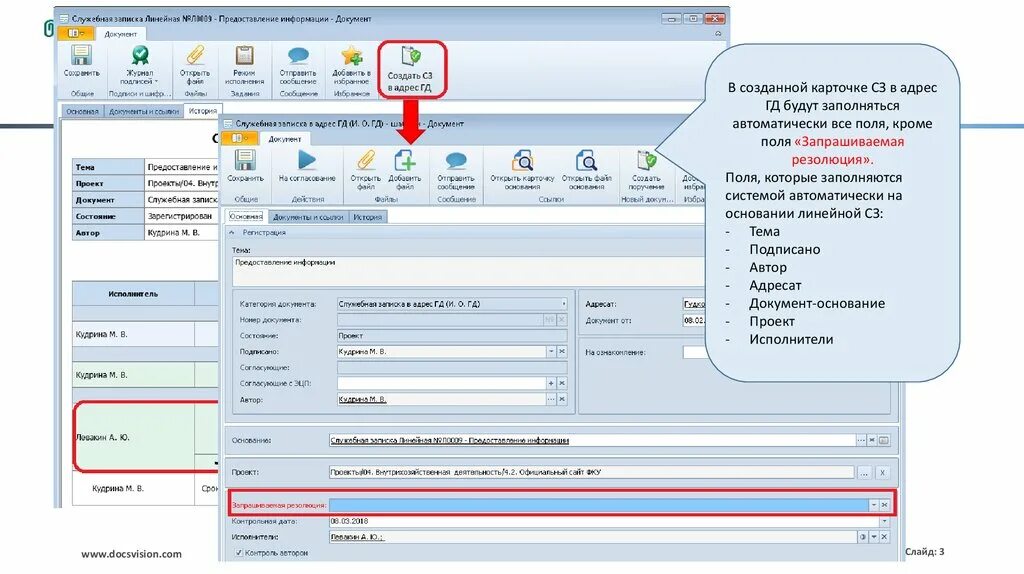Click Открыть карточку основания icon
This screenshot has height=574, width=1024.
pyautogui.click(x=522, y=160)
